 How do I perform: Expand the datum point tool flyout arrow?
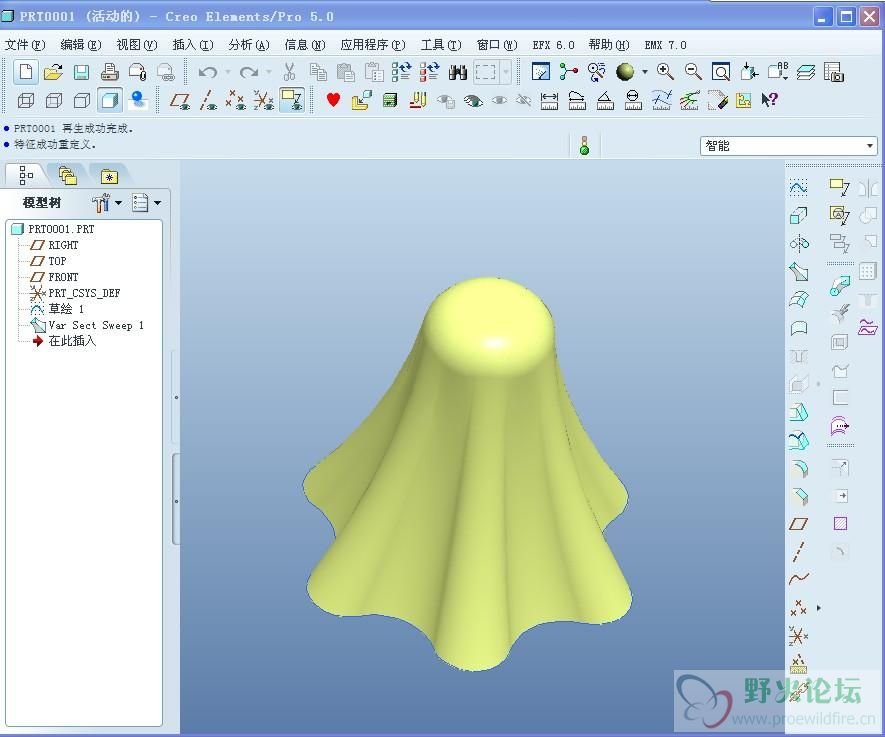pos(819,608)
